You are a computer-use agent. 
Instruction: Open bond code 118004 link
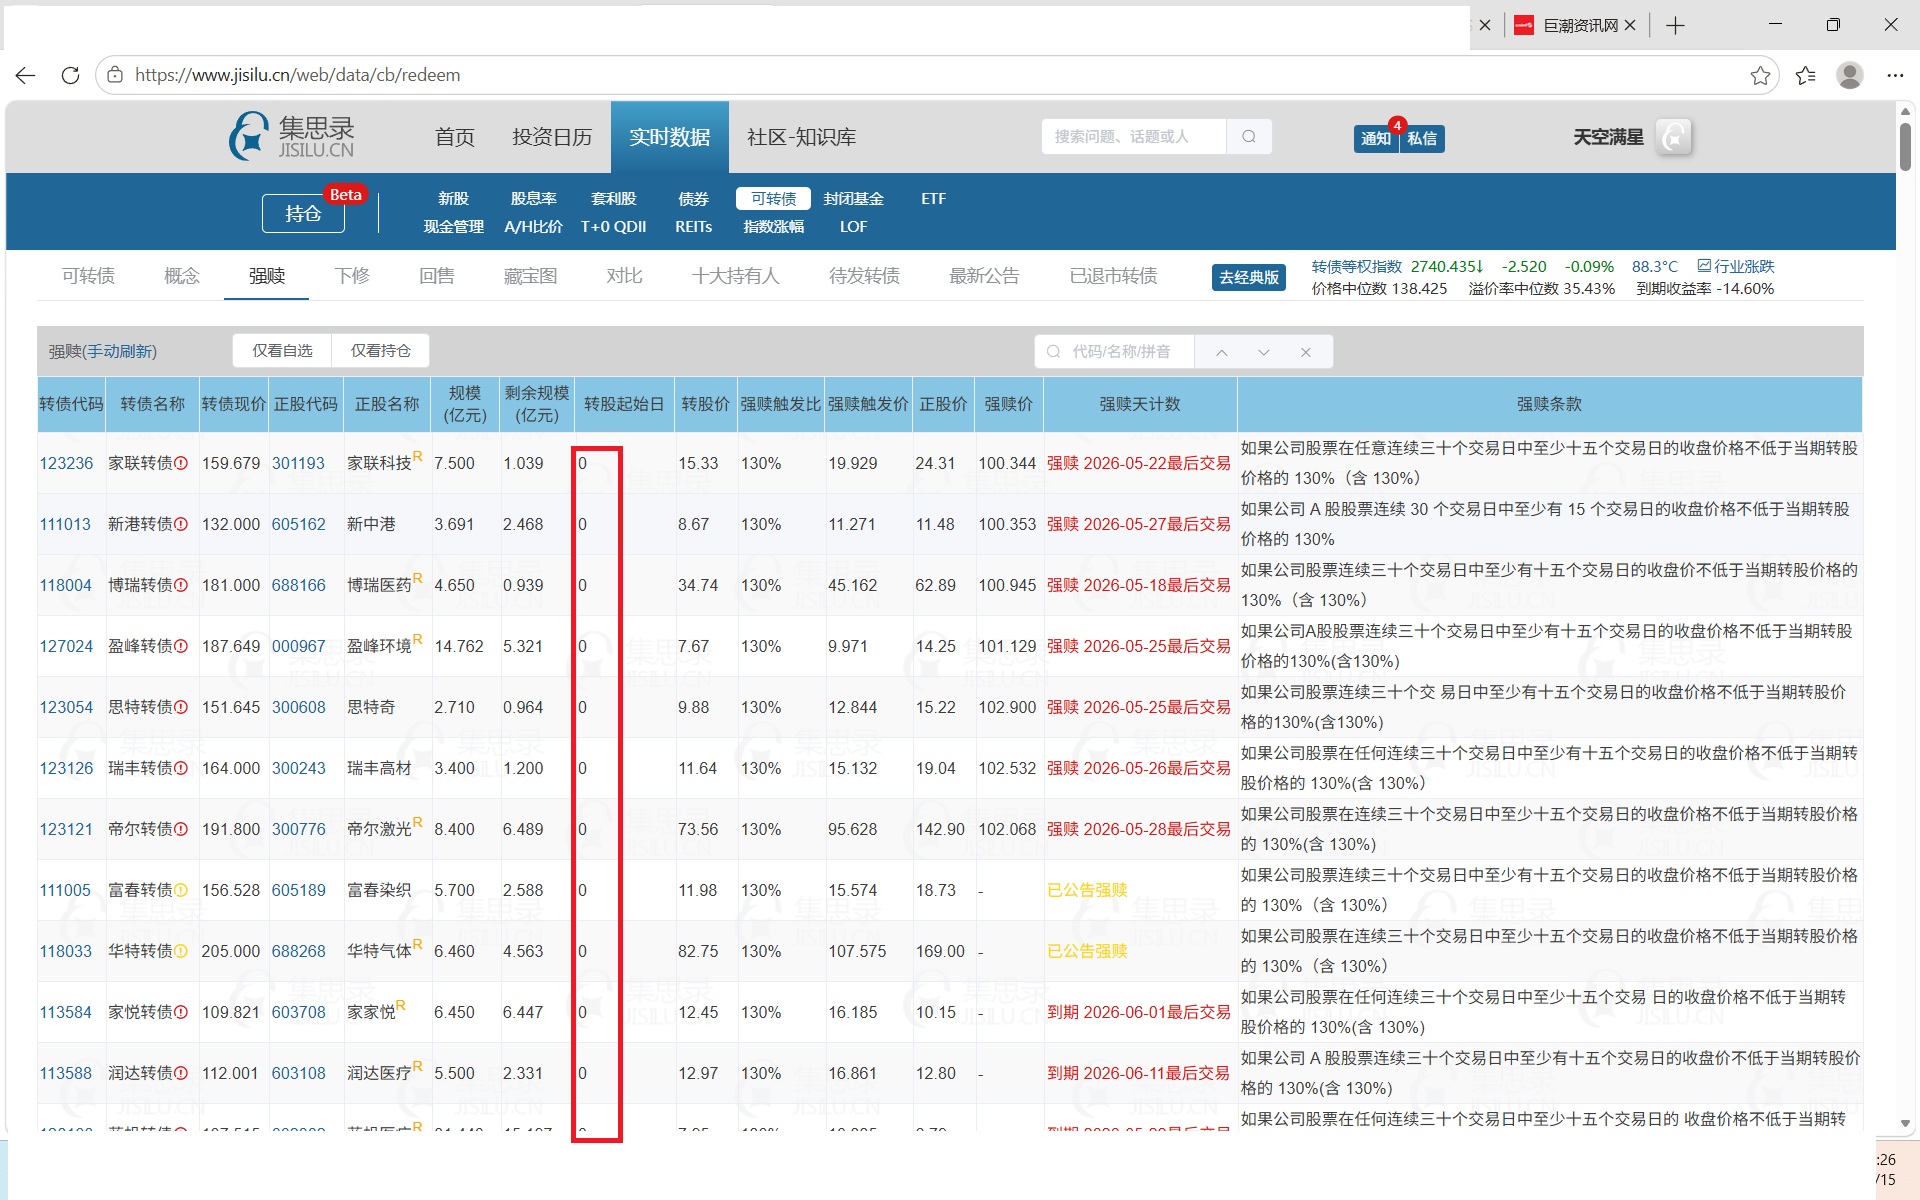coord(66,586)
